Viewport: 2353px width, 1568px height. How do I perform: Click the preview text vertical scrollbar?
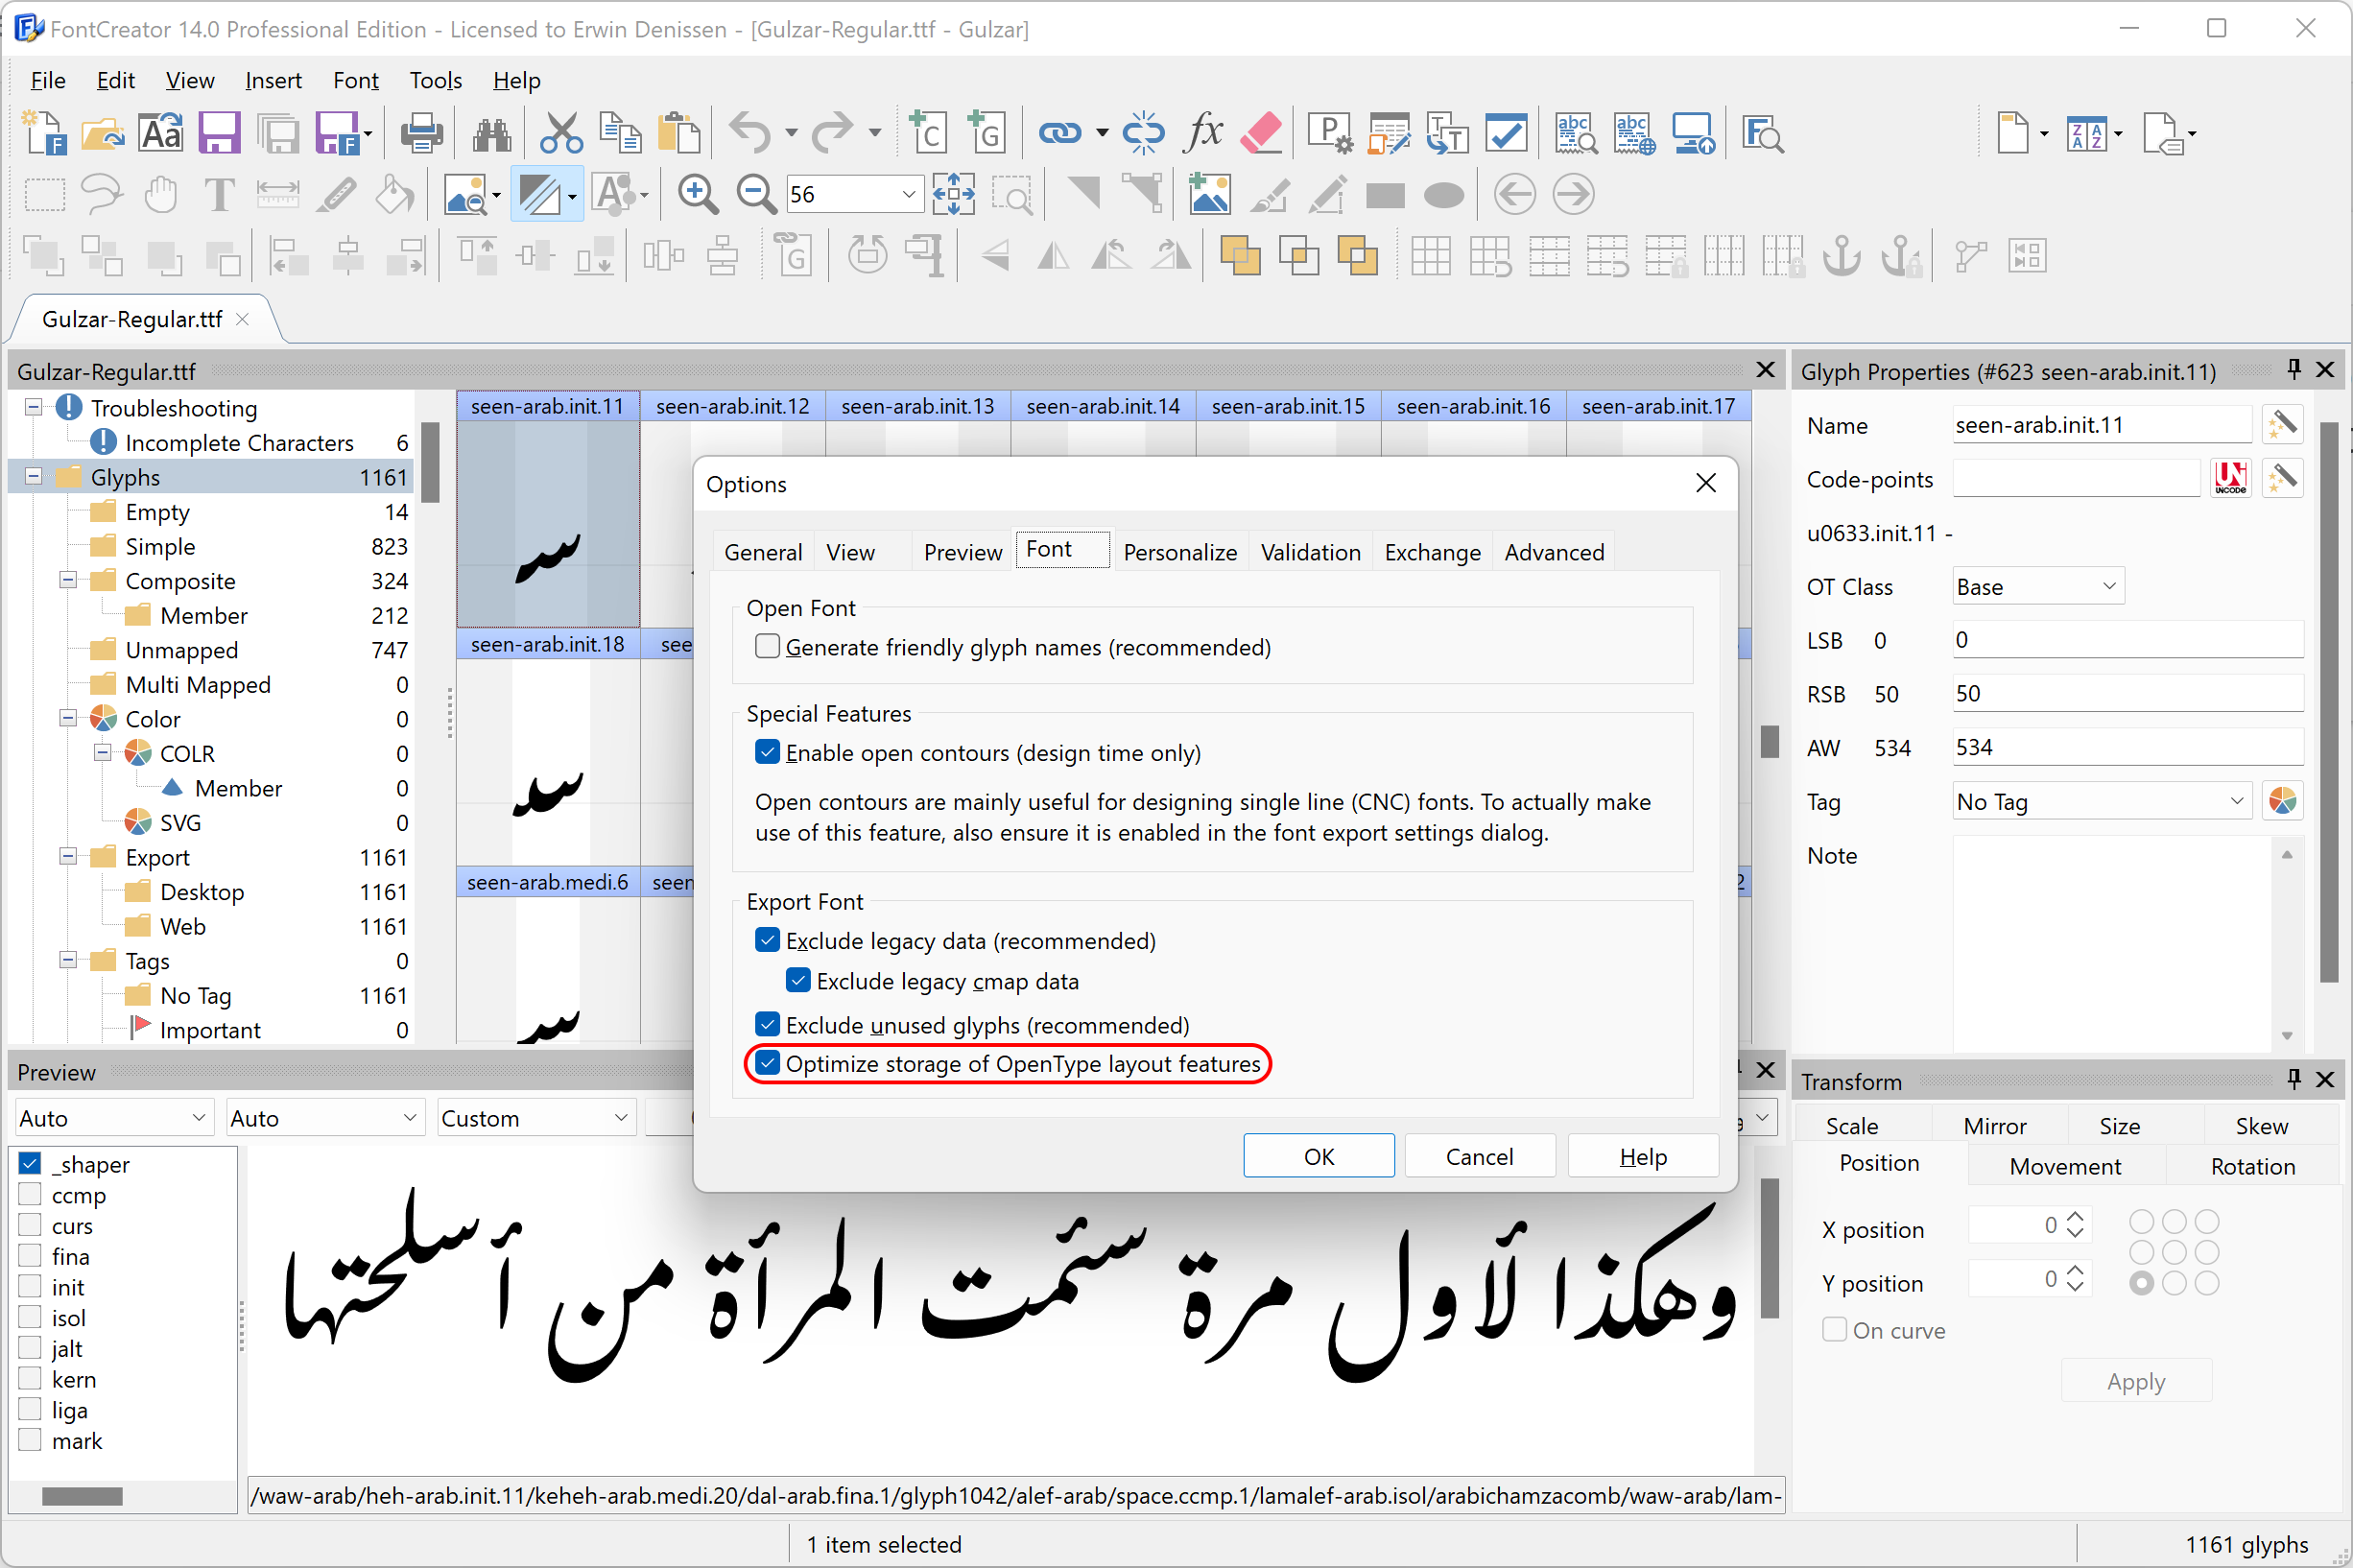point(1769,1247)
